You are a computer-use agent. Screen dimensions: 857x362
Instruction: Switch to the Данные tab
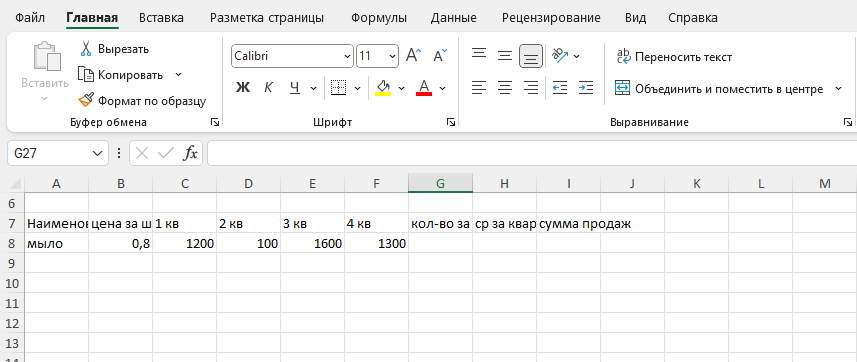pos(453,18)
